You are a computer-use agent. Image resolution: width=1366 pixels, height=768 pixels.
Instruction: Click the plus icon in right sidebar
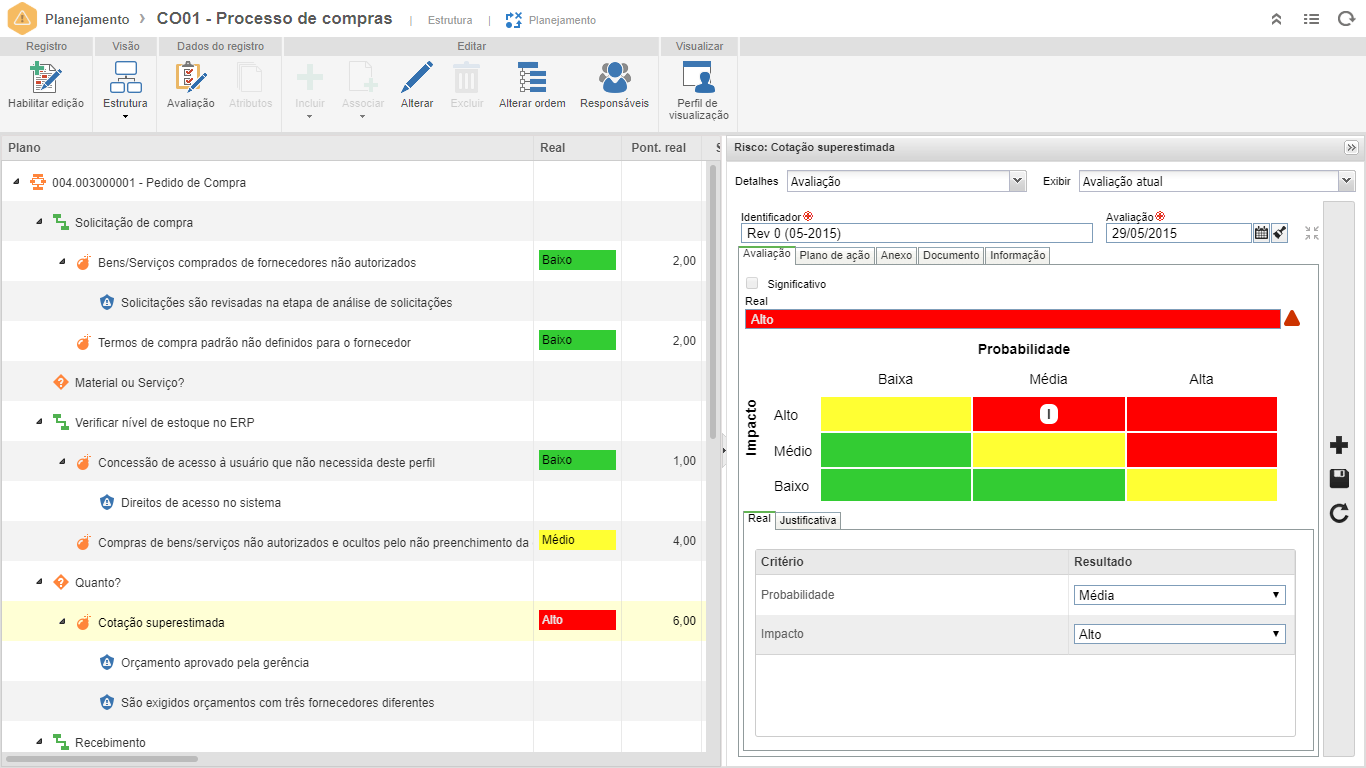pyautogui.click(x=1339, y=445)
